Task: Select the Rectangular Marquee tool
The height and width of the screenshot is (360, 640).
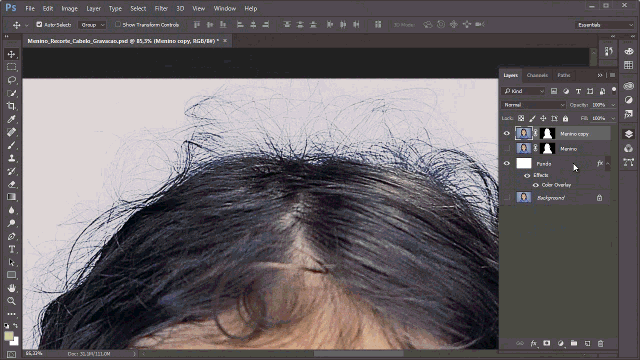Action: [x=11, y=67]
